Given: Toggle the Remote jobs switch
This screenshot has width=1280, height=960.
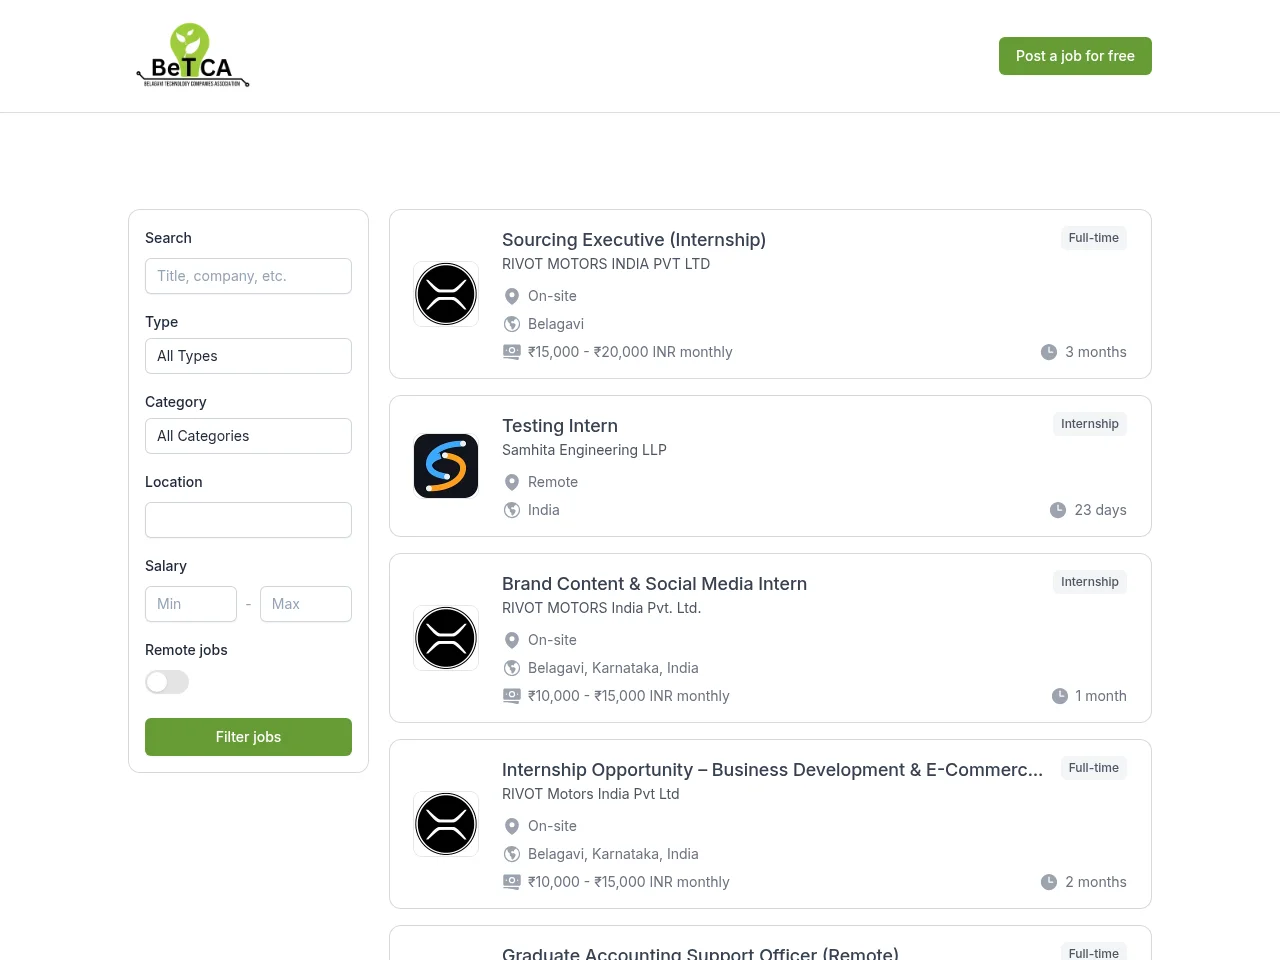Looking at the screenshot, I should tap(167, 682).
